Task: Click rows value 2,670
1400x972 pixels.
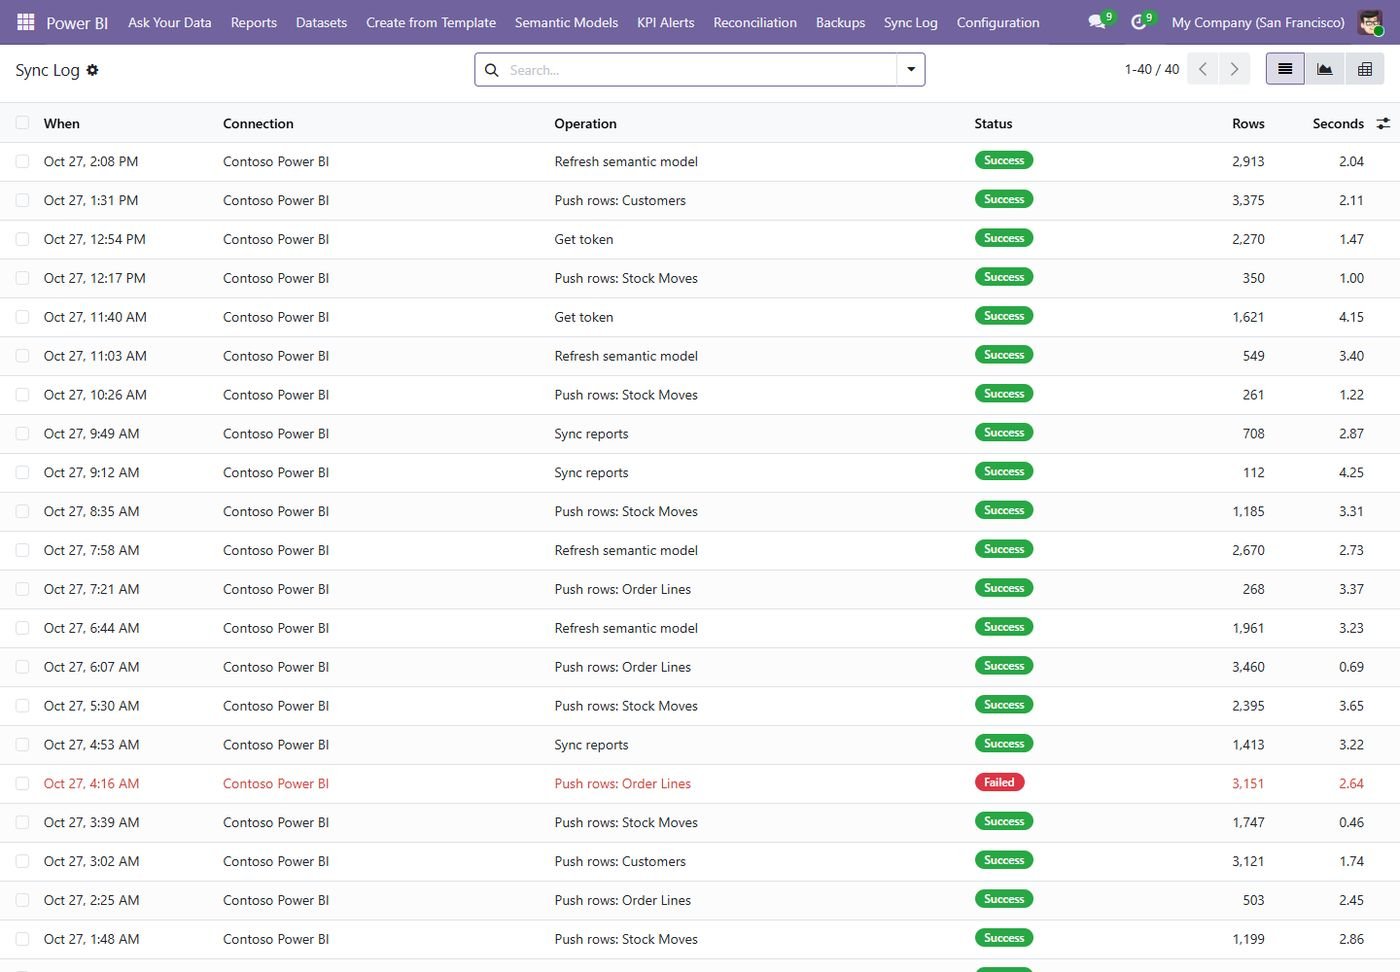Action: pos(1248,550)
